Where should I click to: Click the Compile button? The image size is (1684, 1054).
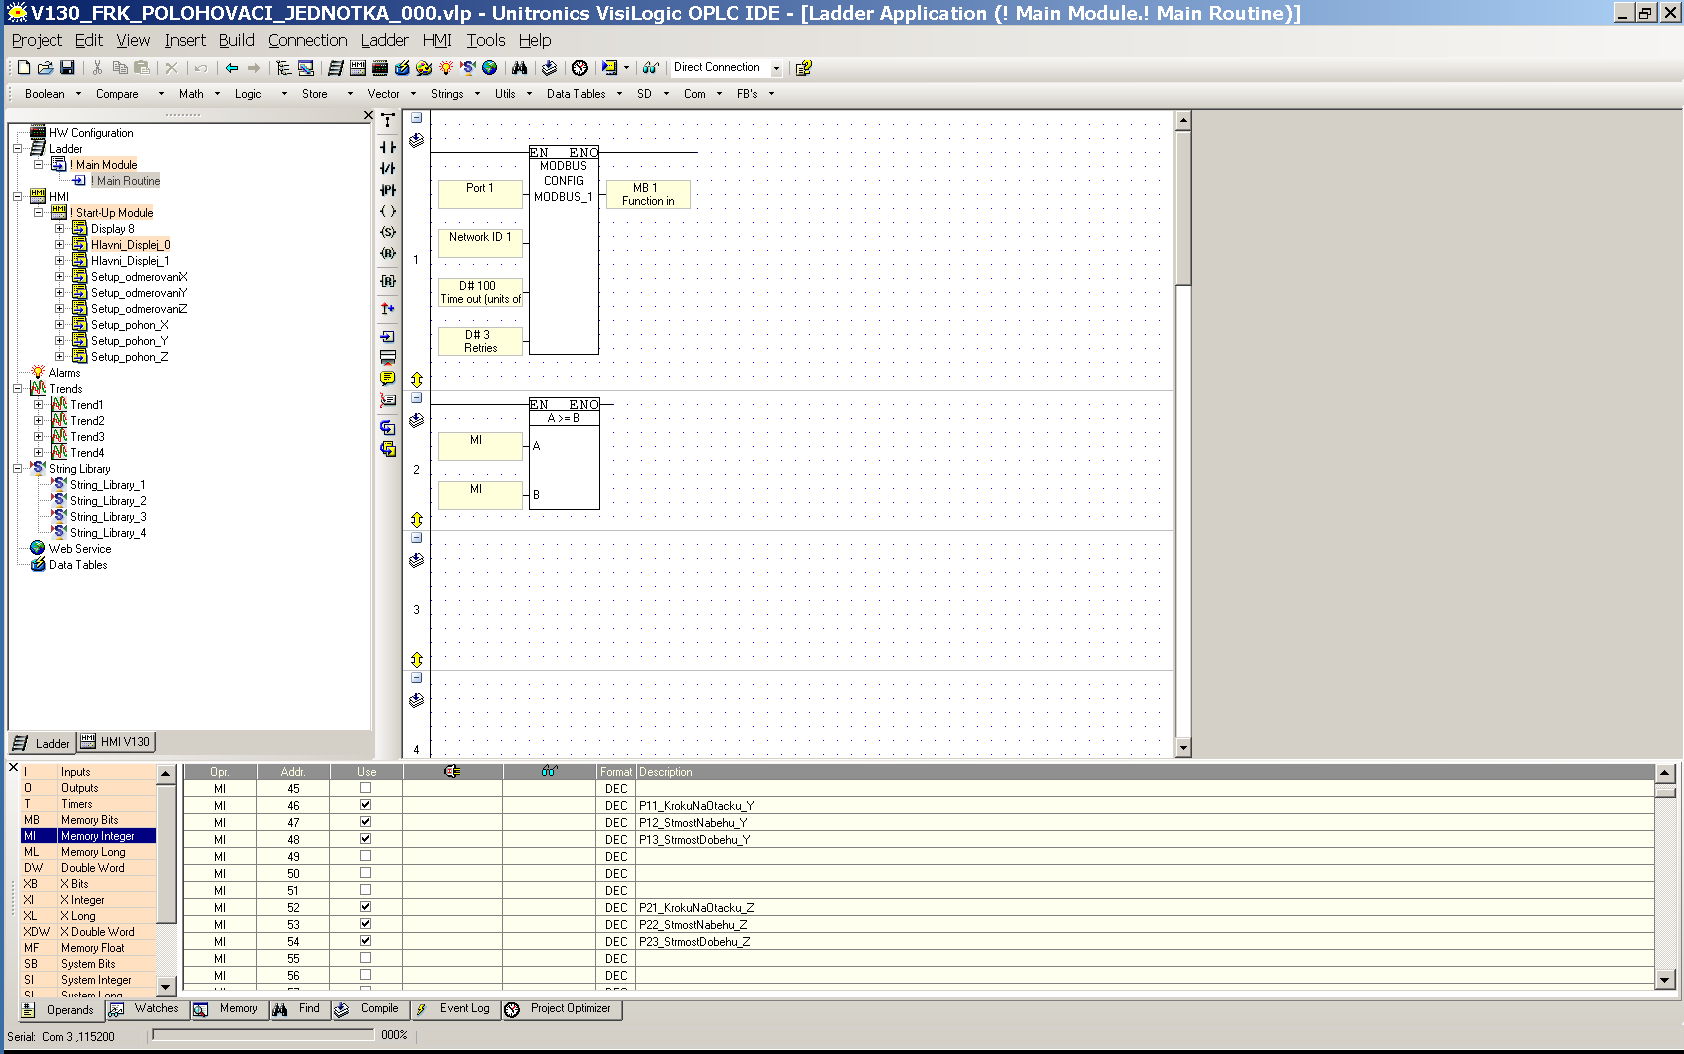coord(369,1009)
